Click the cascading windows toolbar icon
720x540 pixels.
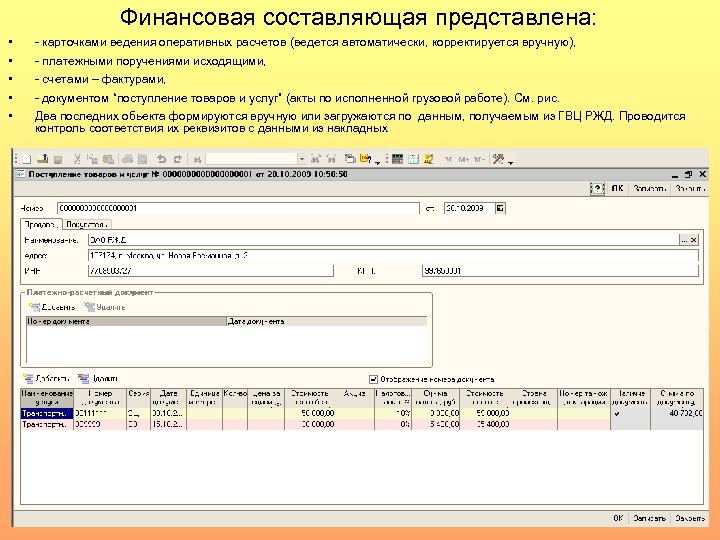pos(350,159)
